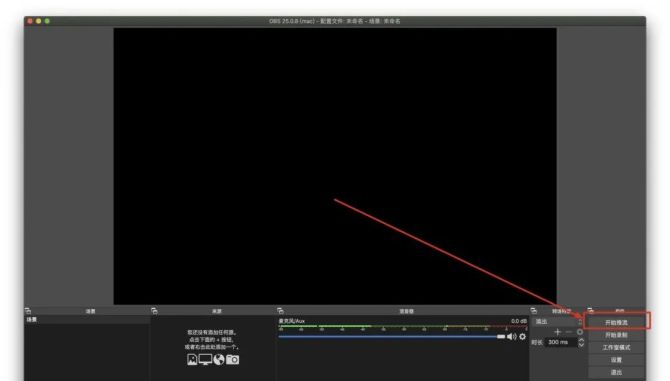Click the Mic/Aux volume slider handle
This screenshot has height=381, width=670.
(501, 337)
